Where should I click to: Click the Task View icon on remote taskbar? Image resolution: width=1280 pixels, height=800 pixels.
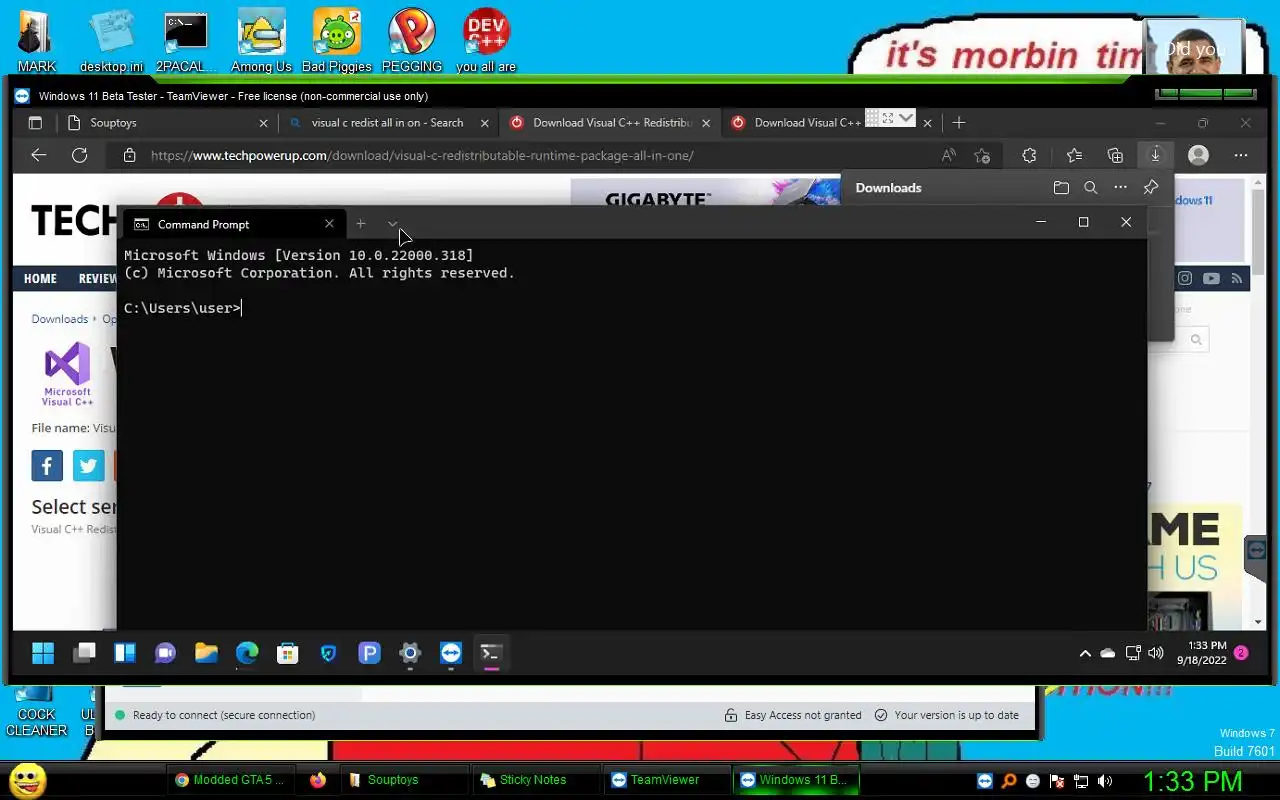point(84,653)
